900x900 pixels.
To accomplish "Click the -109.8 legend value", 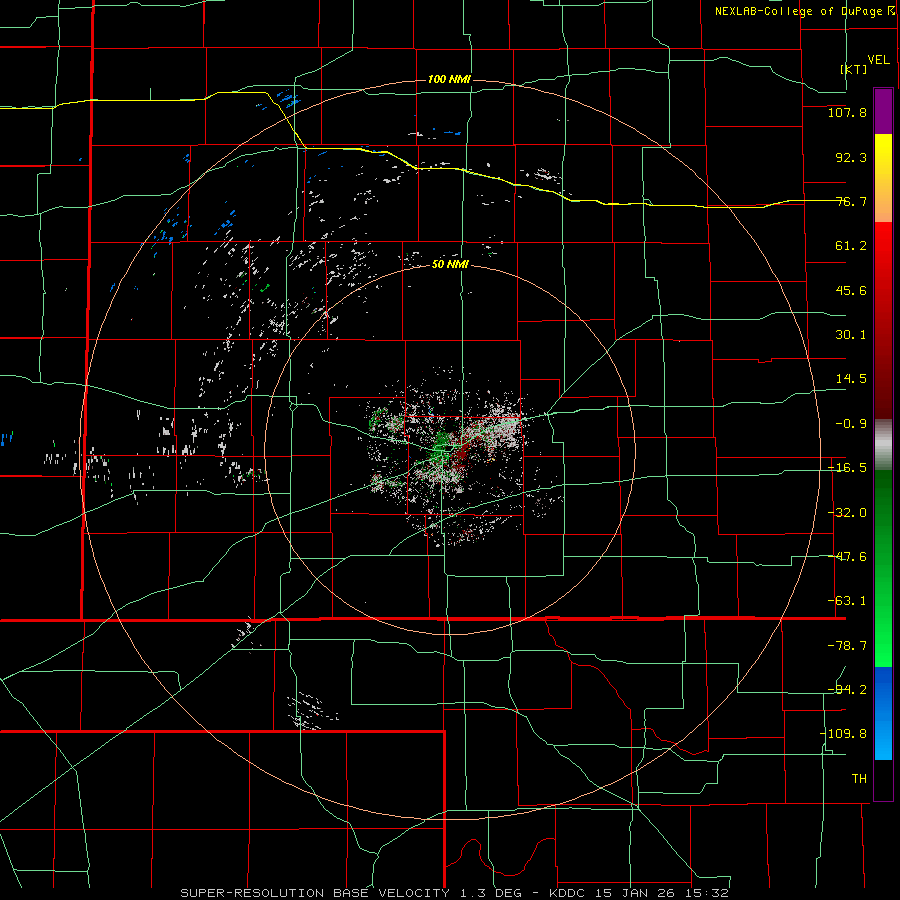I will coord(843,734).
